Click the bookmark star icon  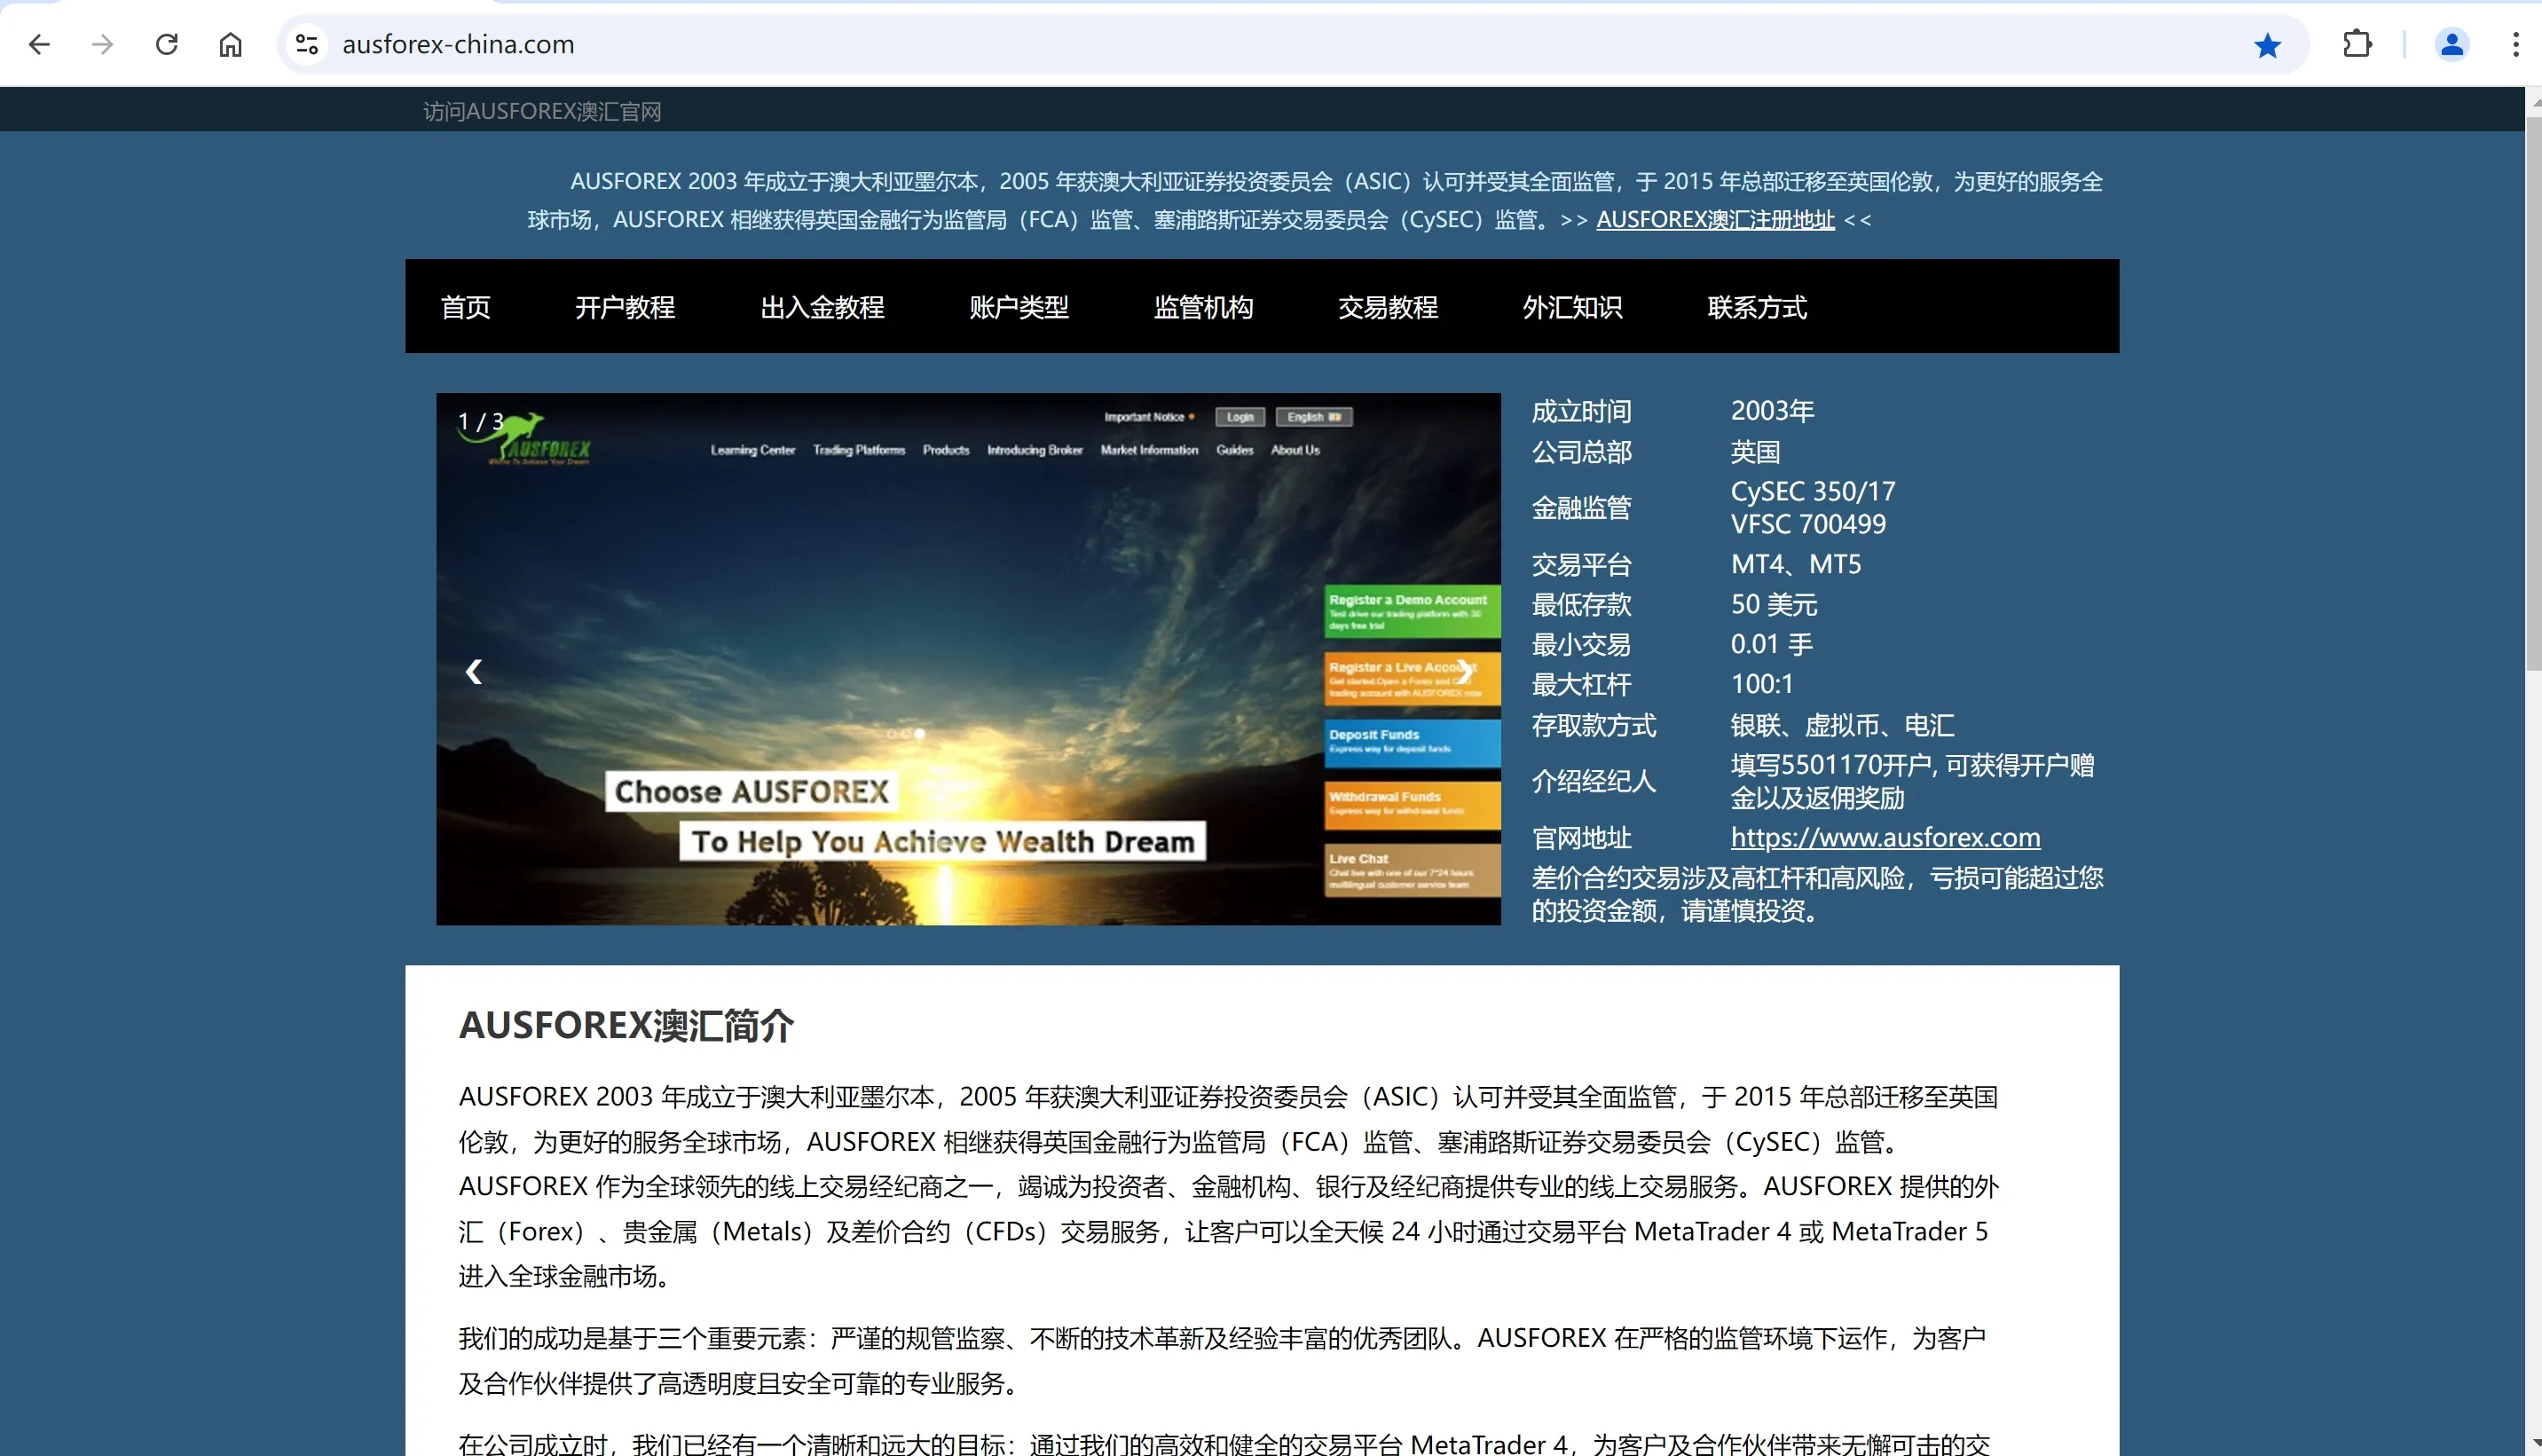coord(2268,45)
